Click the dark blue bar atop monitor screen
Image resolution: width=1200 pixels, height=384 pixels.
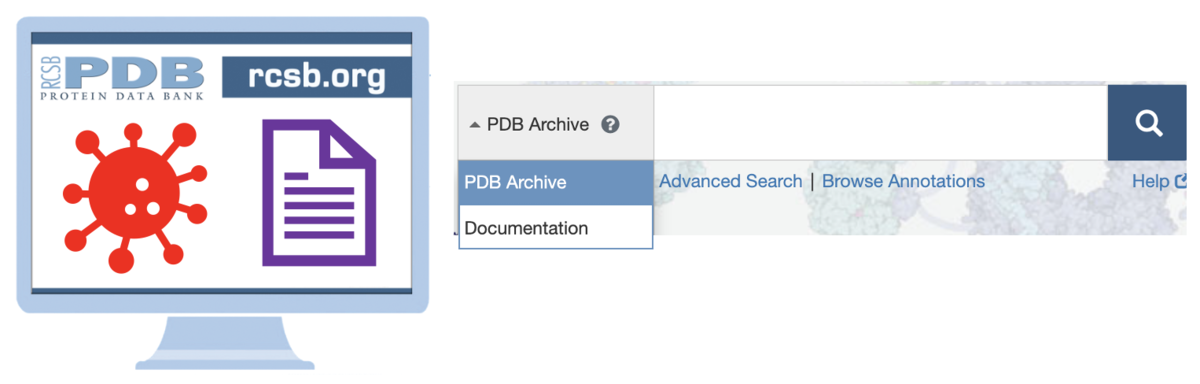point(222,38)
